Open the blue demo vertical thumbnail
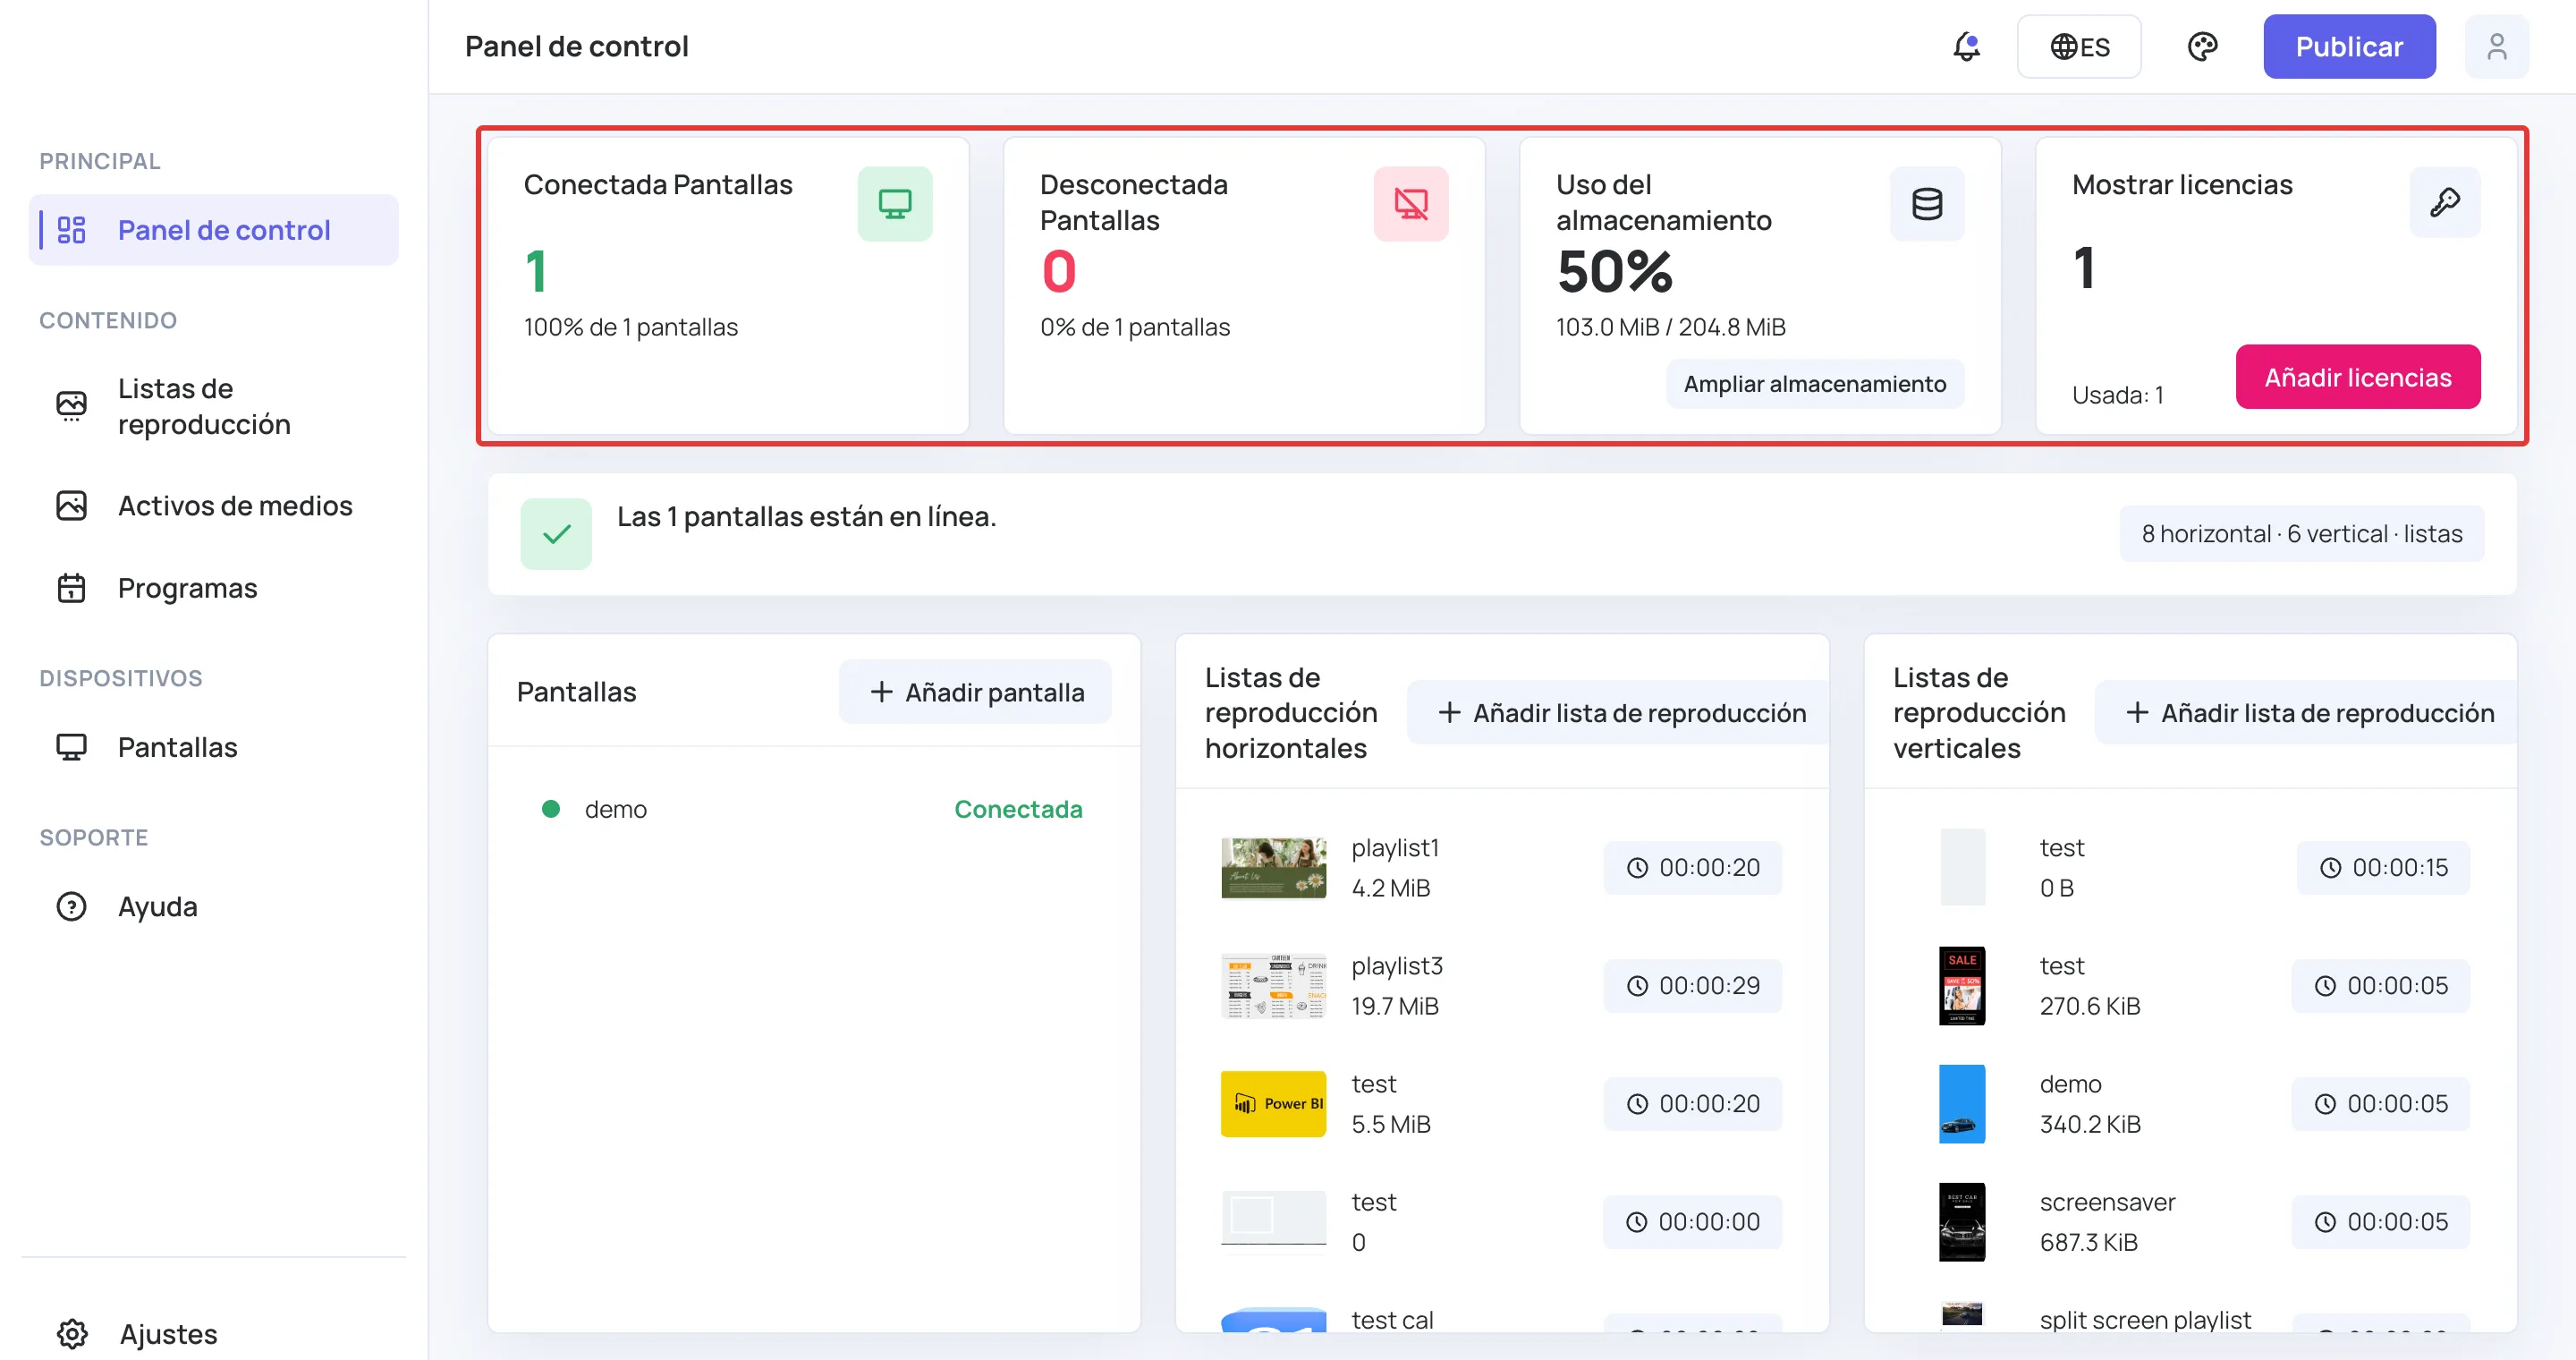The width and height of the screenshot is (2576, 1360). [1962, 1104]
